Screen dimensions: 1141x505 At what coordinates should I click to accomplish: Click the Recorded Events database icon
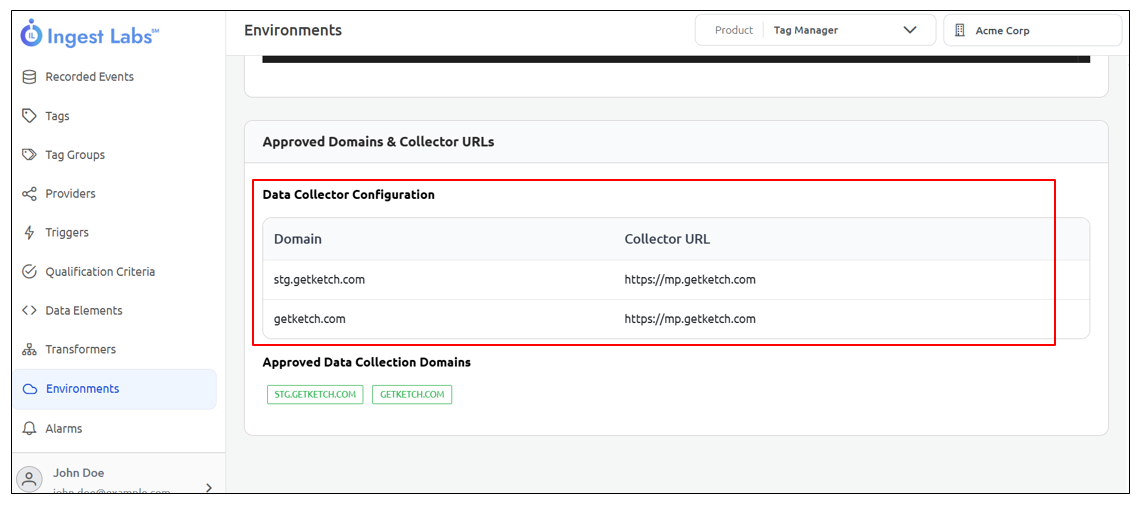pos(29,77)
